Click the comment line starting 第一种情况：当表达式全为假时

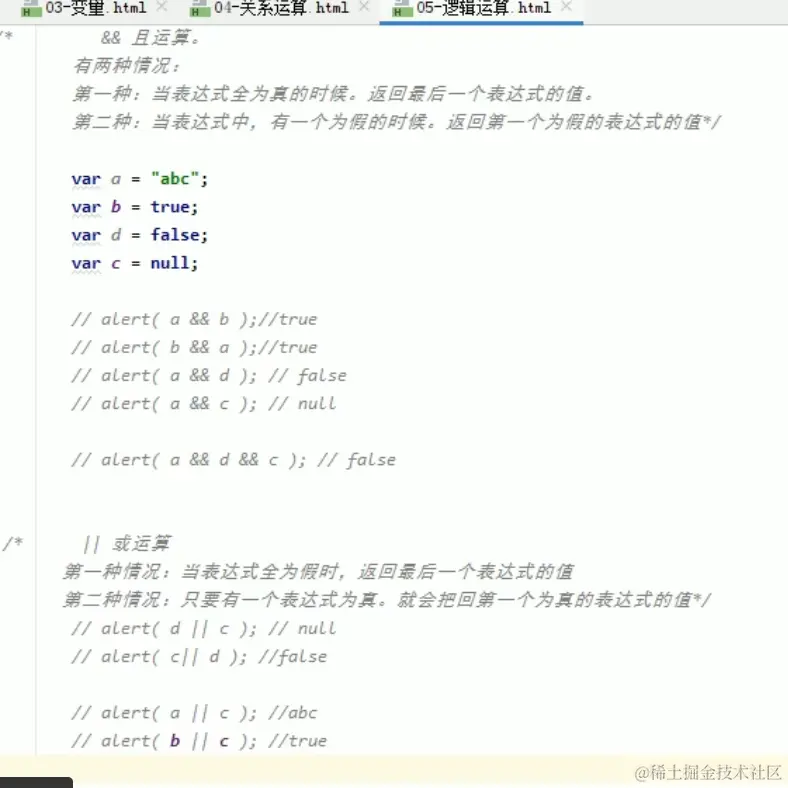tap(318, 571)
